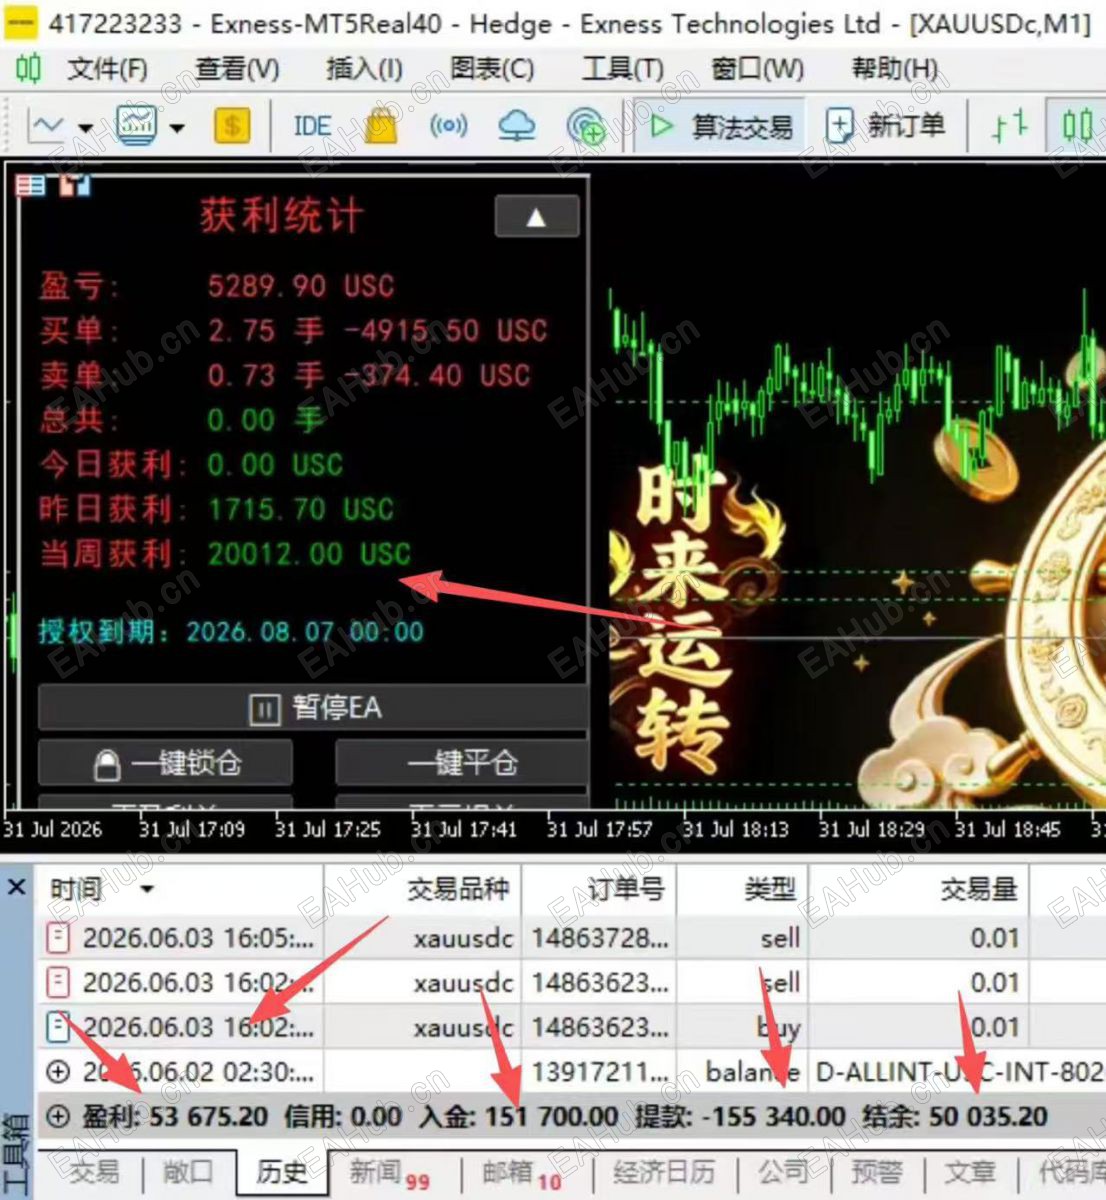Click the yellow dollar symbols icon
The width and height of the screenshot is (1106, 1200).
pos(232,126)
